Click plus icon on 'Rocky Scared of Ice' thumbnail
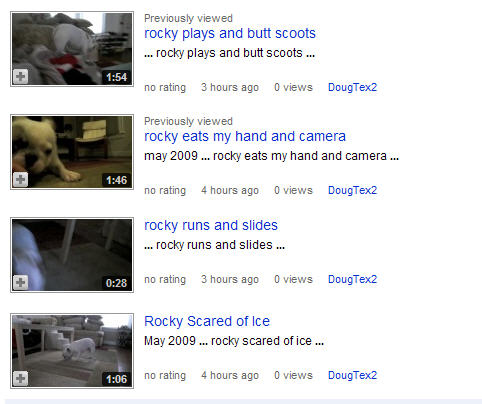 click(x=20, y=379)
